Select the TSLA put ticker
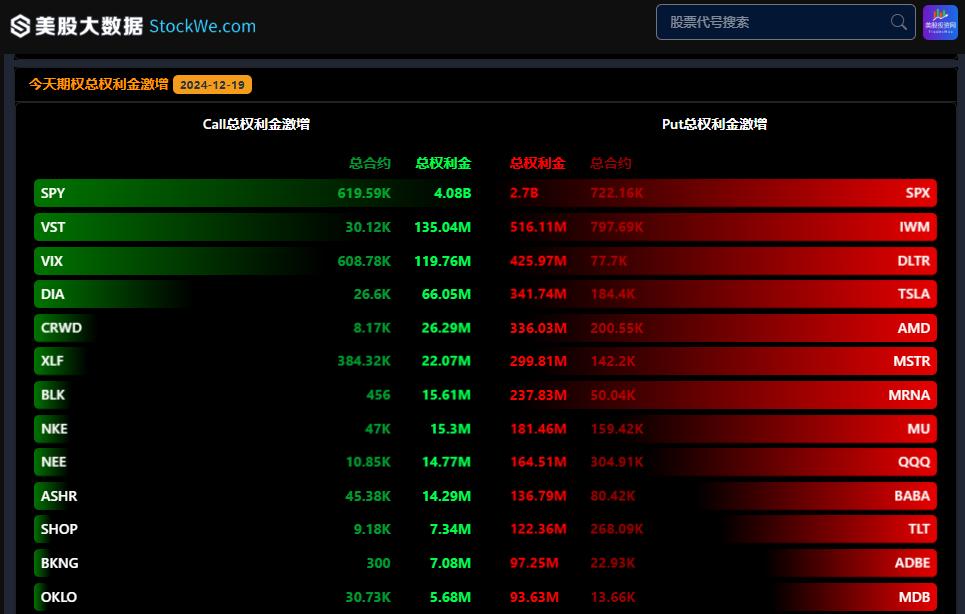This screenshot has height=614, width=965. tap(914, 294)
